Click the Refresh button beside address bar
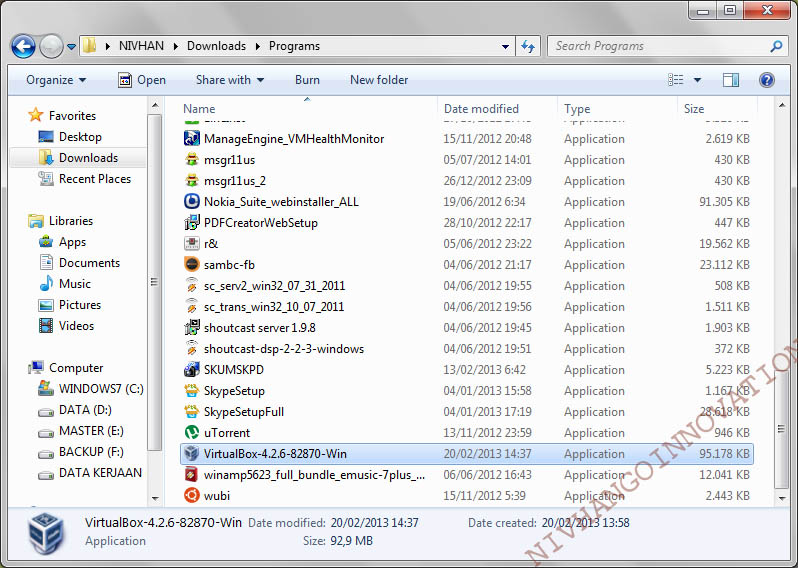798x568 pixels. tap(528, 46)
